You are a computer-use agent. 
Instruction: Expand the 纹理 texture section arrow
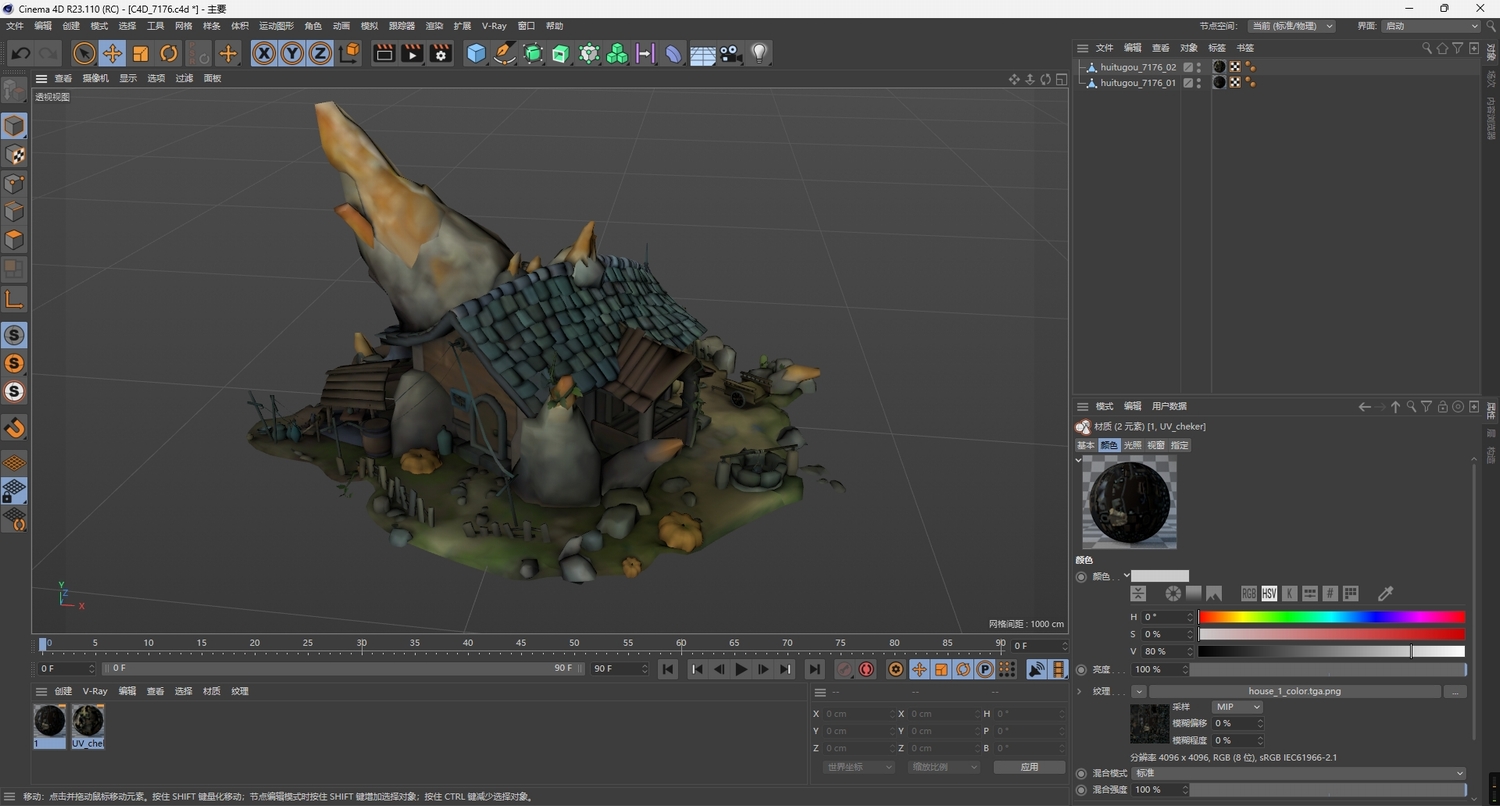coord(1080,691)
